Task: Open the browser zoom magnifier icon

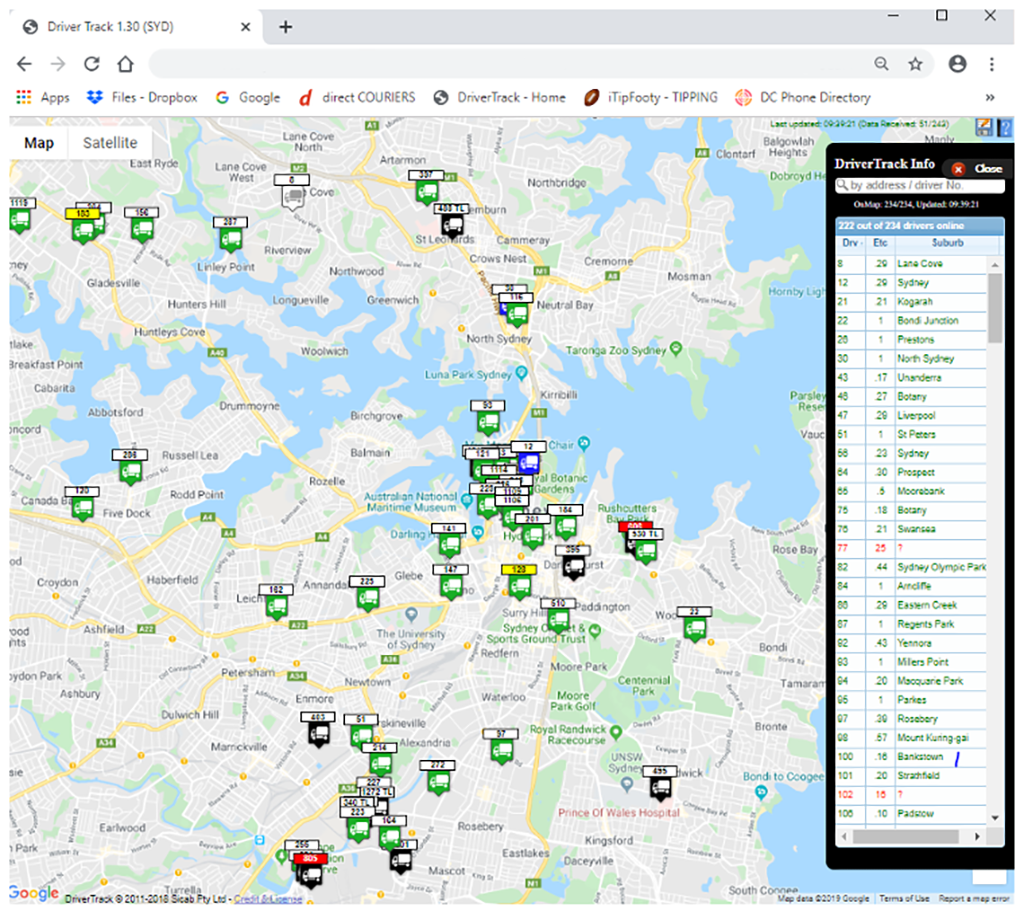Action: click(882, 63)
